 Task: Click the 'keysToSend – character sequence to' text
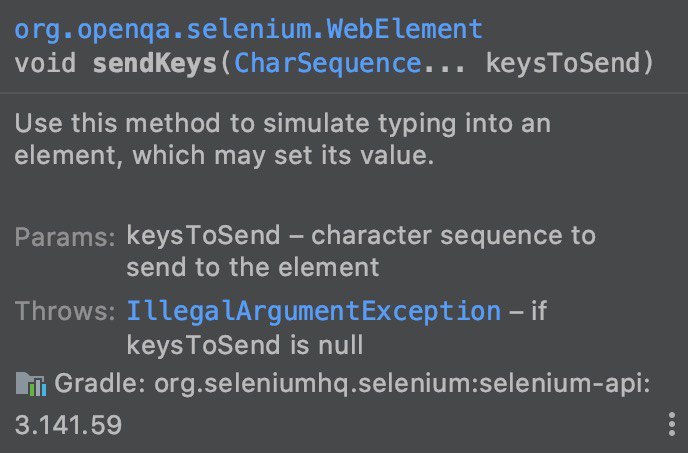tap(361, 236)
